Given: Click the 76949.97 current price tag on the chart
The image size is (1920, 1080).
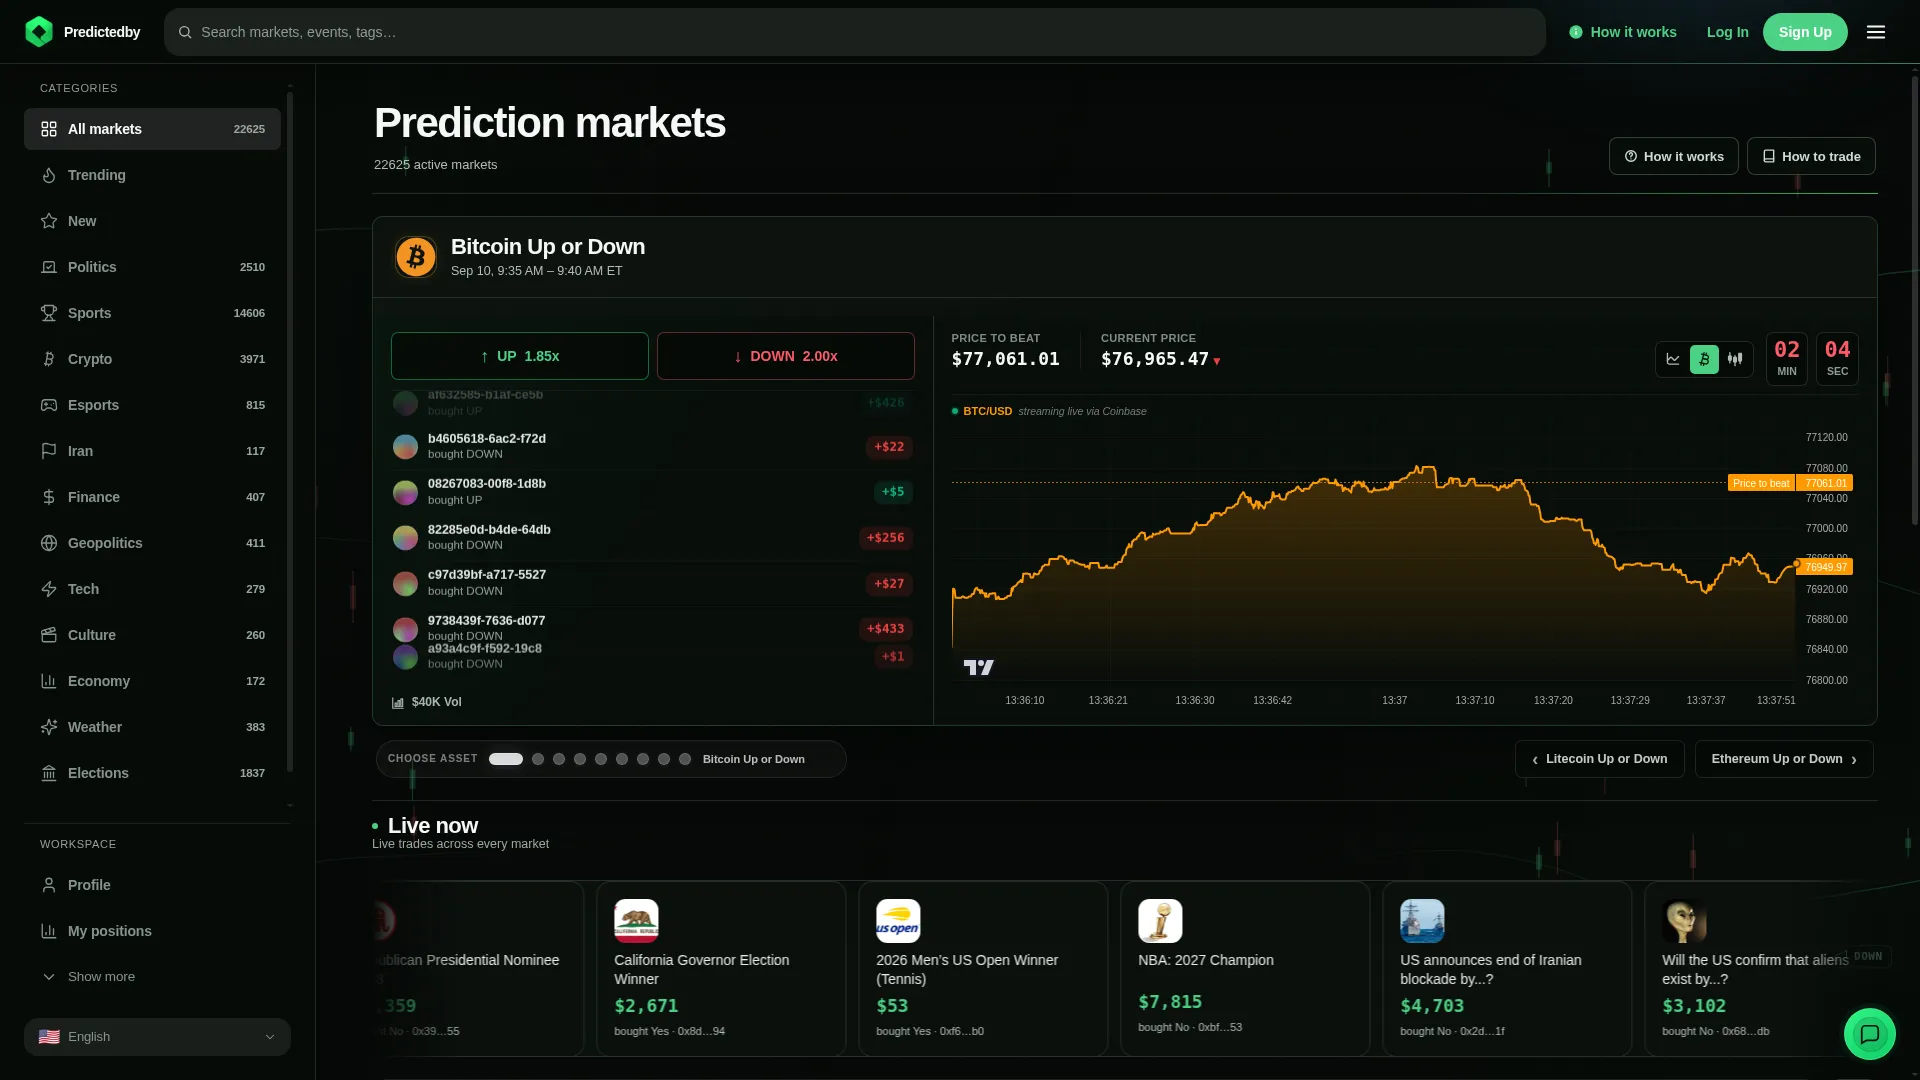Looking at the screenshot, I should pyautogui.click(x=1826, y=567).
